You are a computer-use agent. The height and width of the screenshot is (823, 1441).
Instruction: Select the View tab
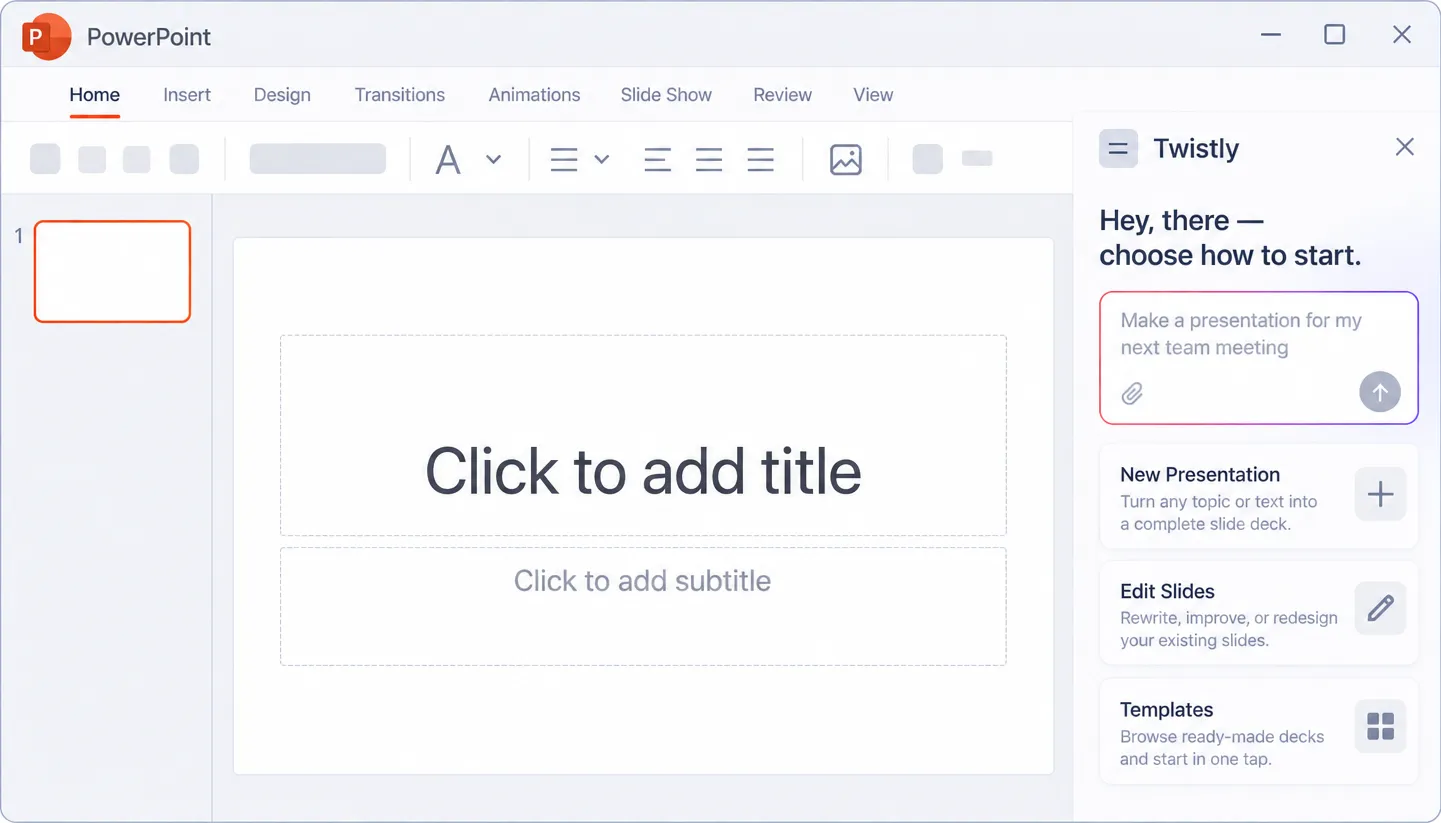coord(873,95)
